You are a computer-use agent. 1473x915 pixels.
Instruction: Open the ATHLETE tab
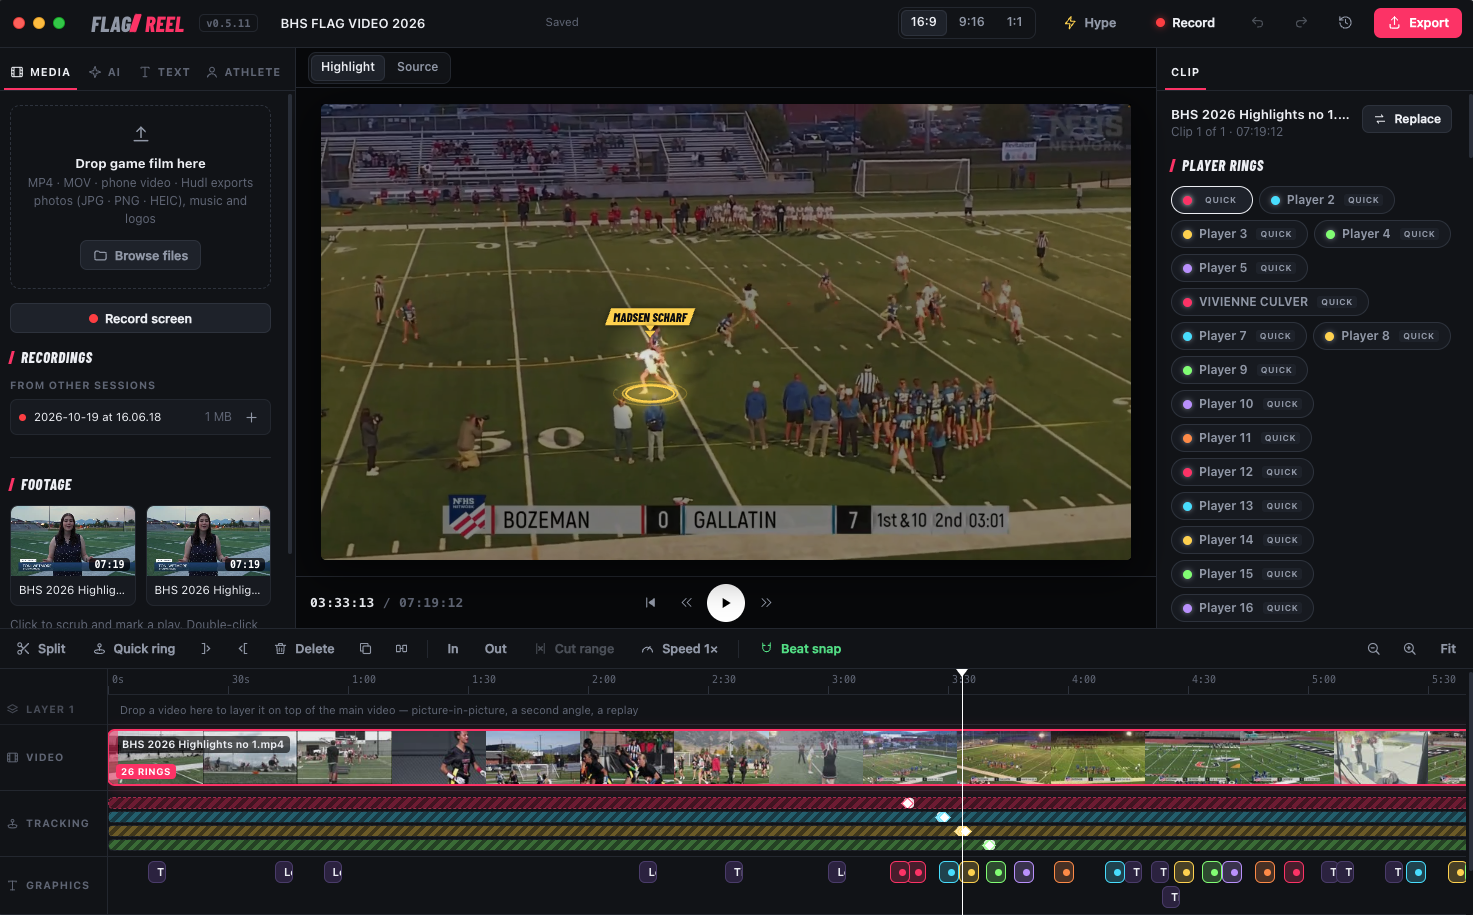pos(243,72)
